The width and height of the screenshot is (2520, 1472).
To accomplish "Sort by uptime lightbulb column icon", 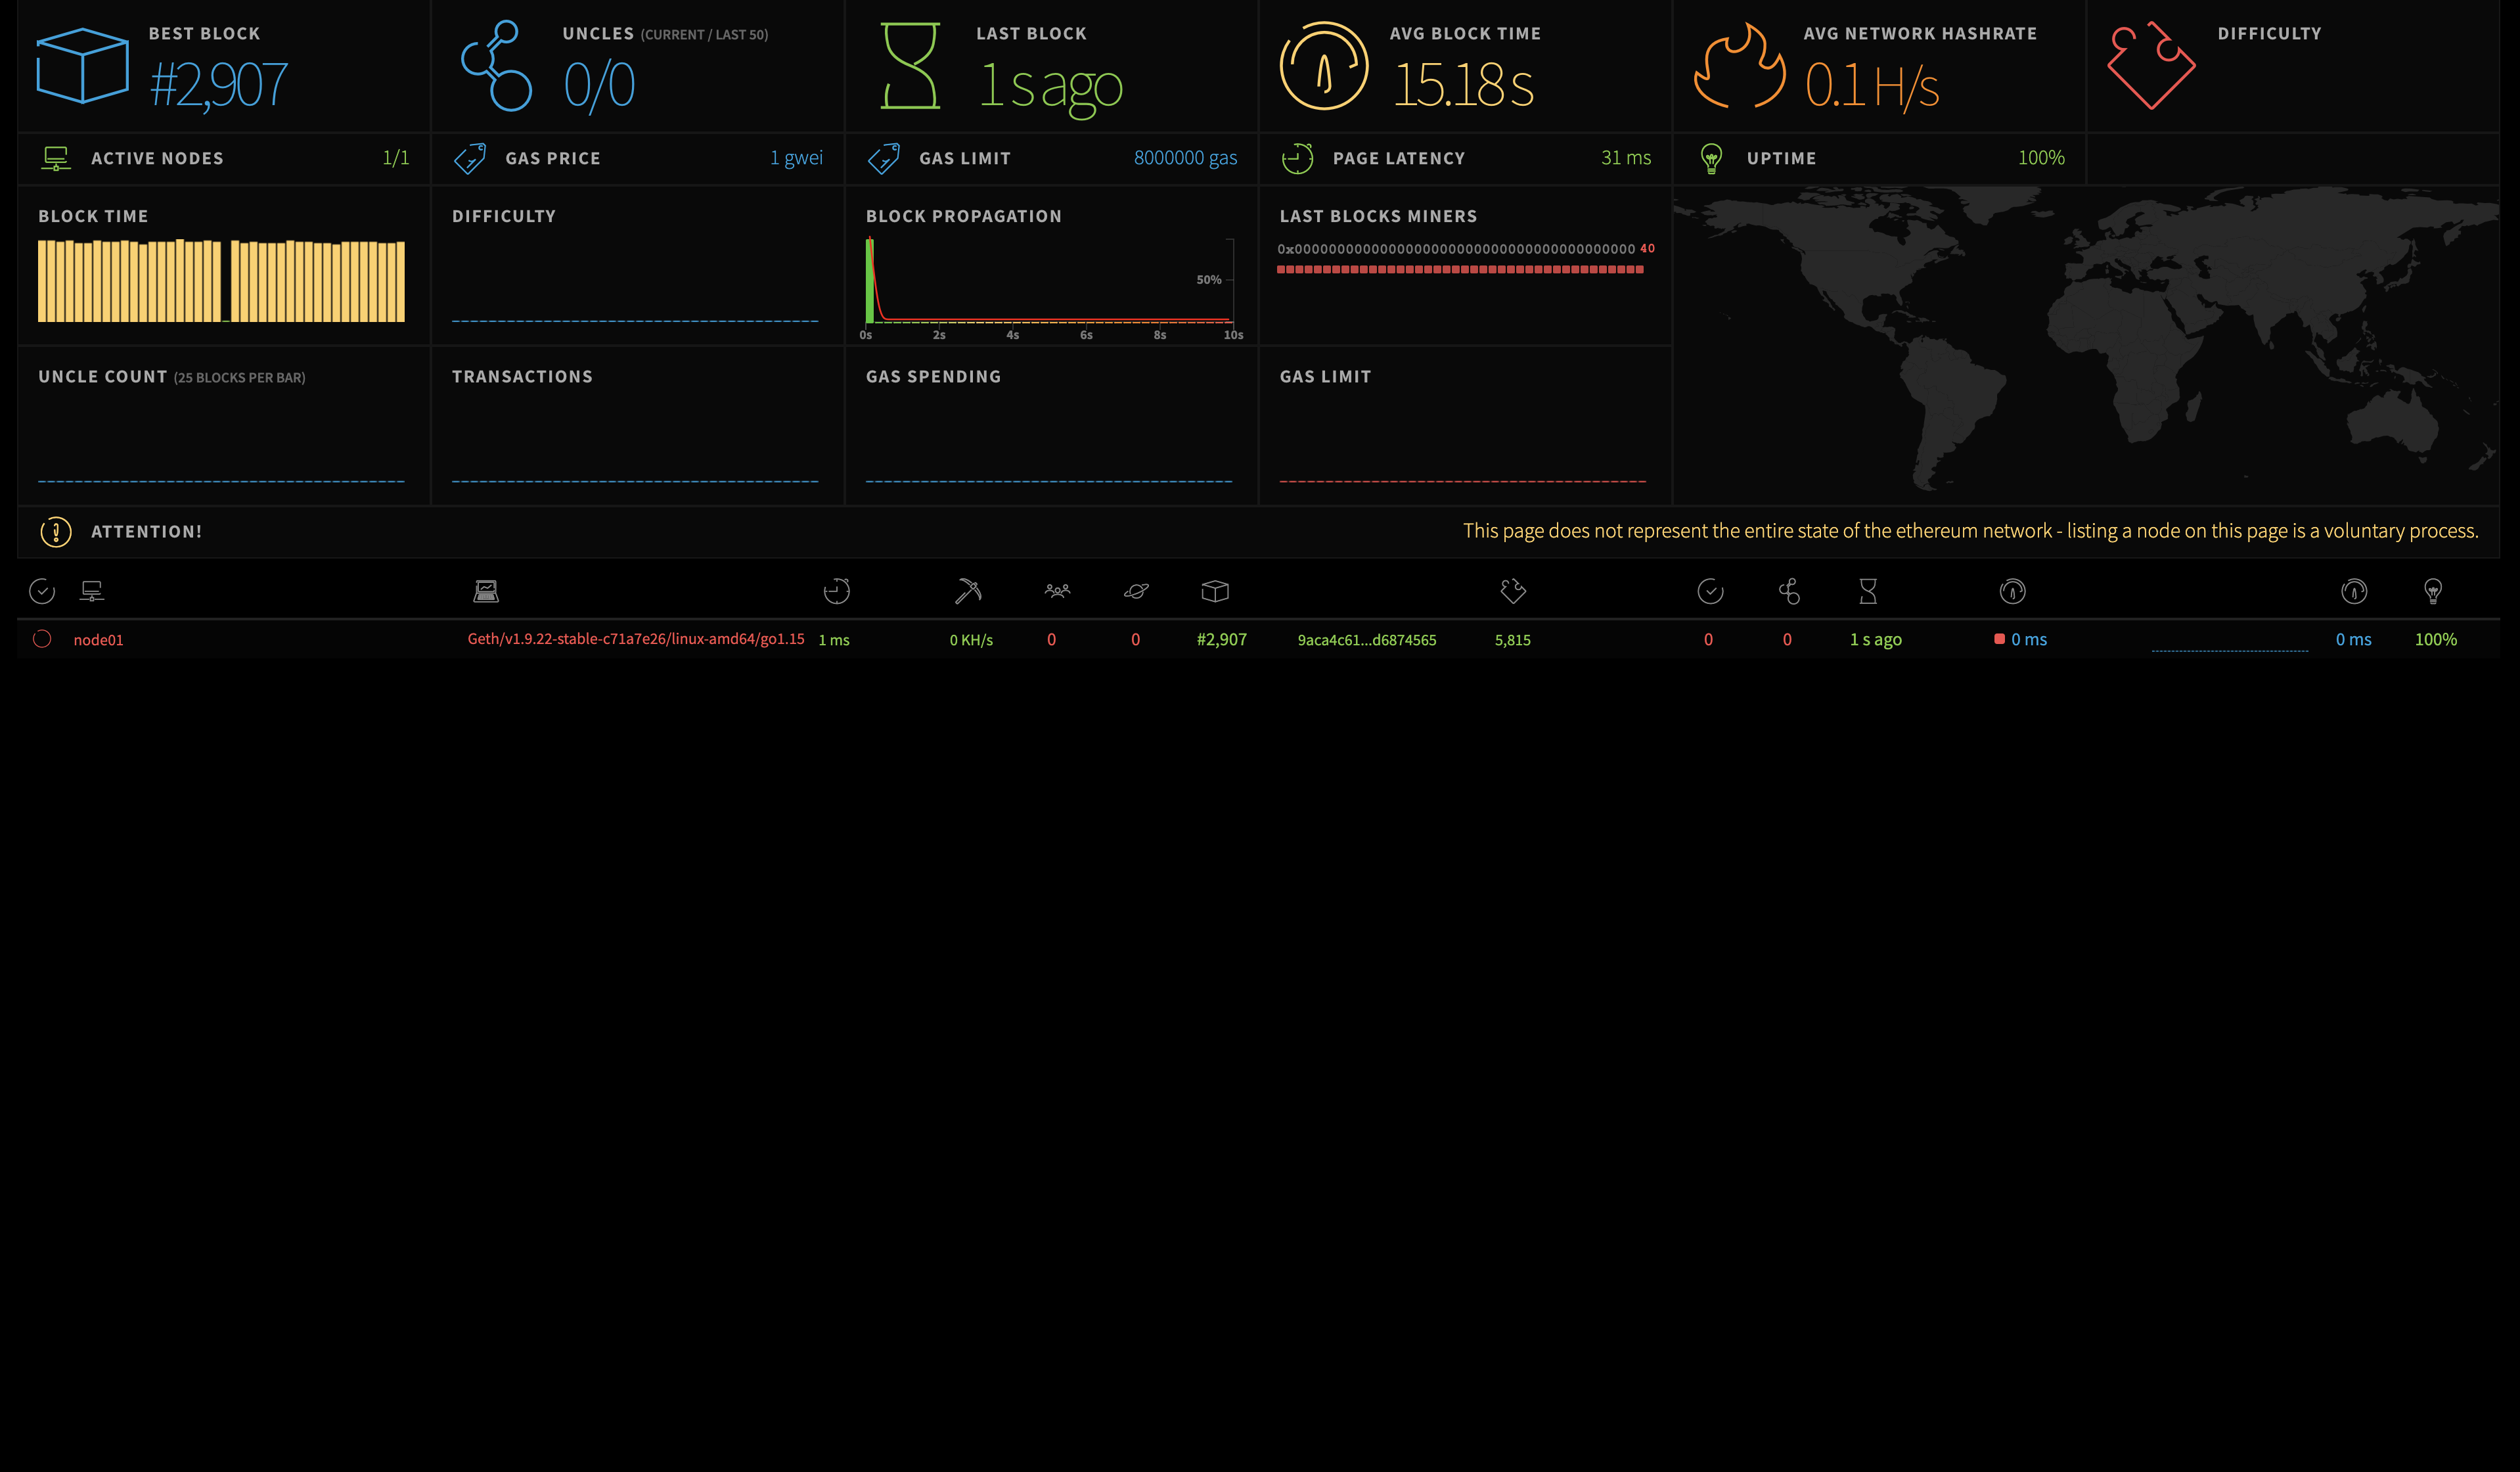I will 2433,591.
